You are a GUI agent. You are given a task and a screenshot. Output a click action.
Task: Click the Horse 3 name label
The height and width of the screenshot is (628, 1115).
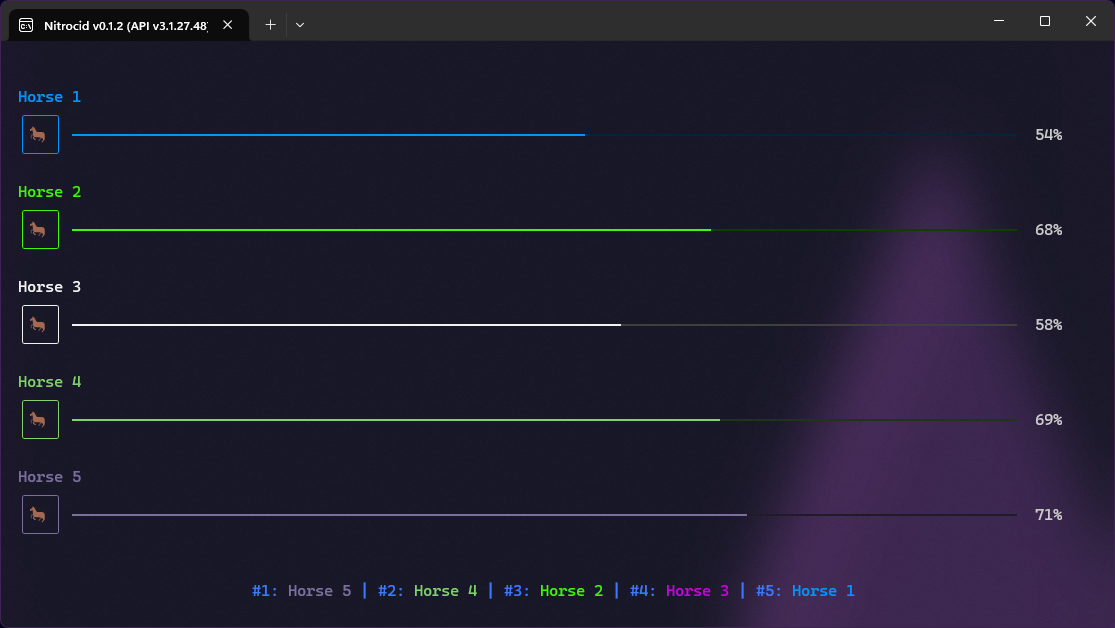(49, 287)
